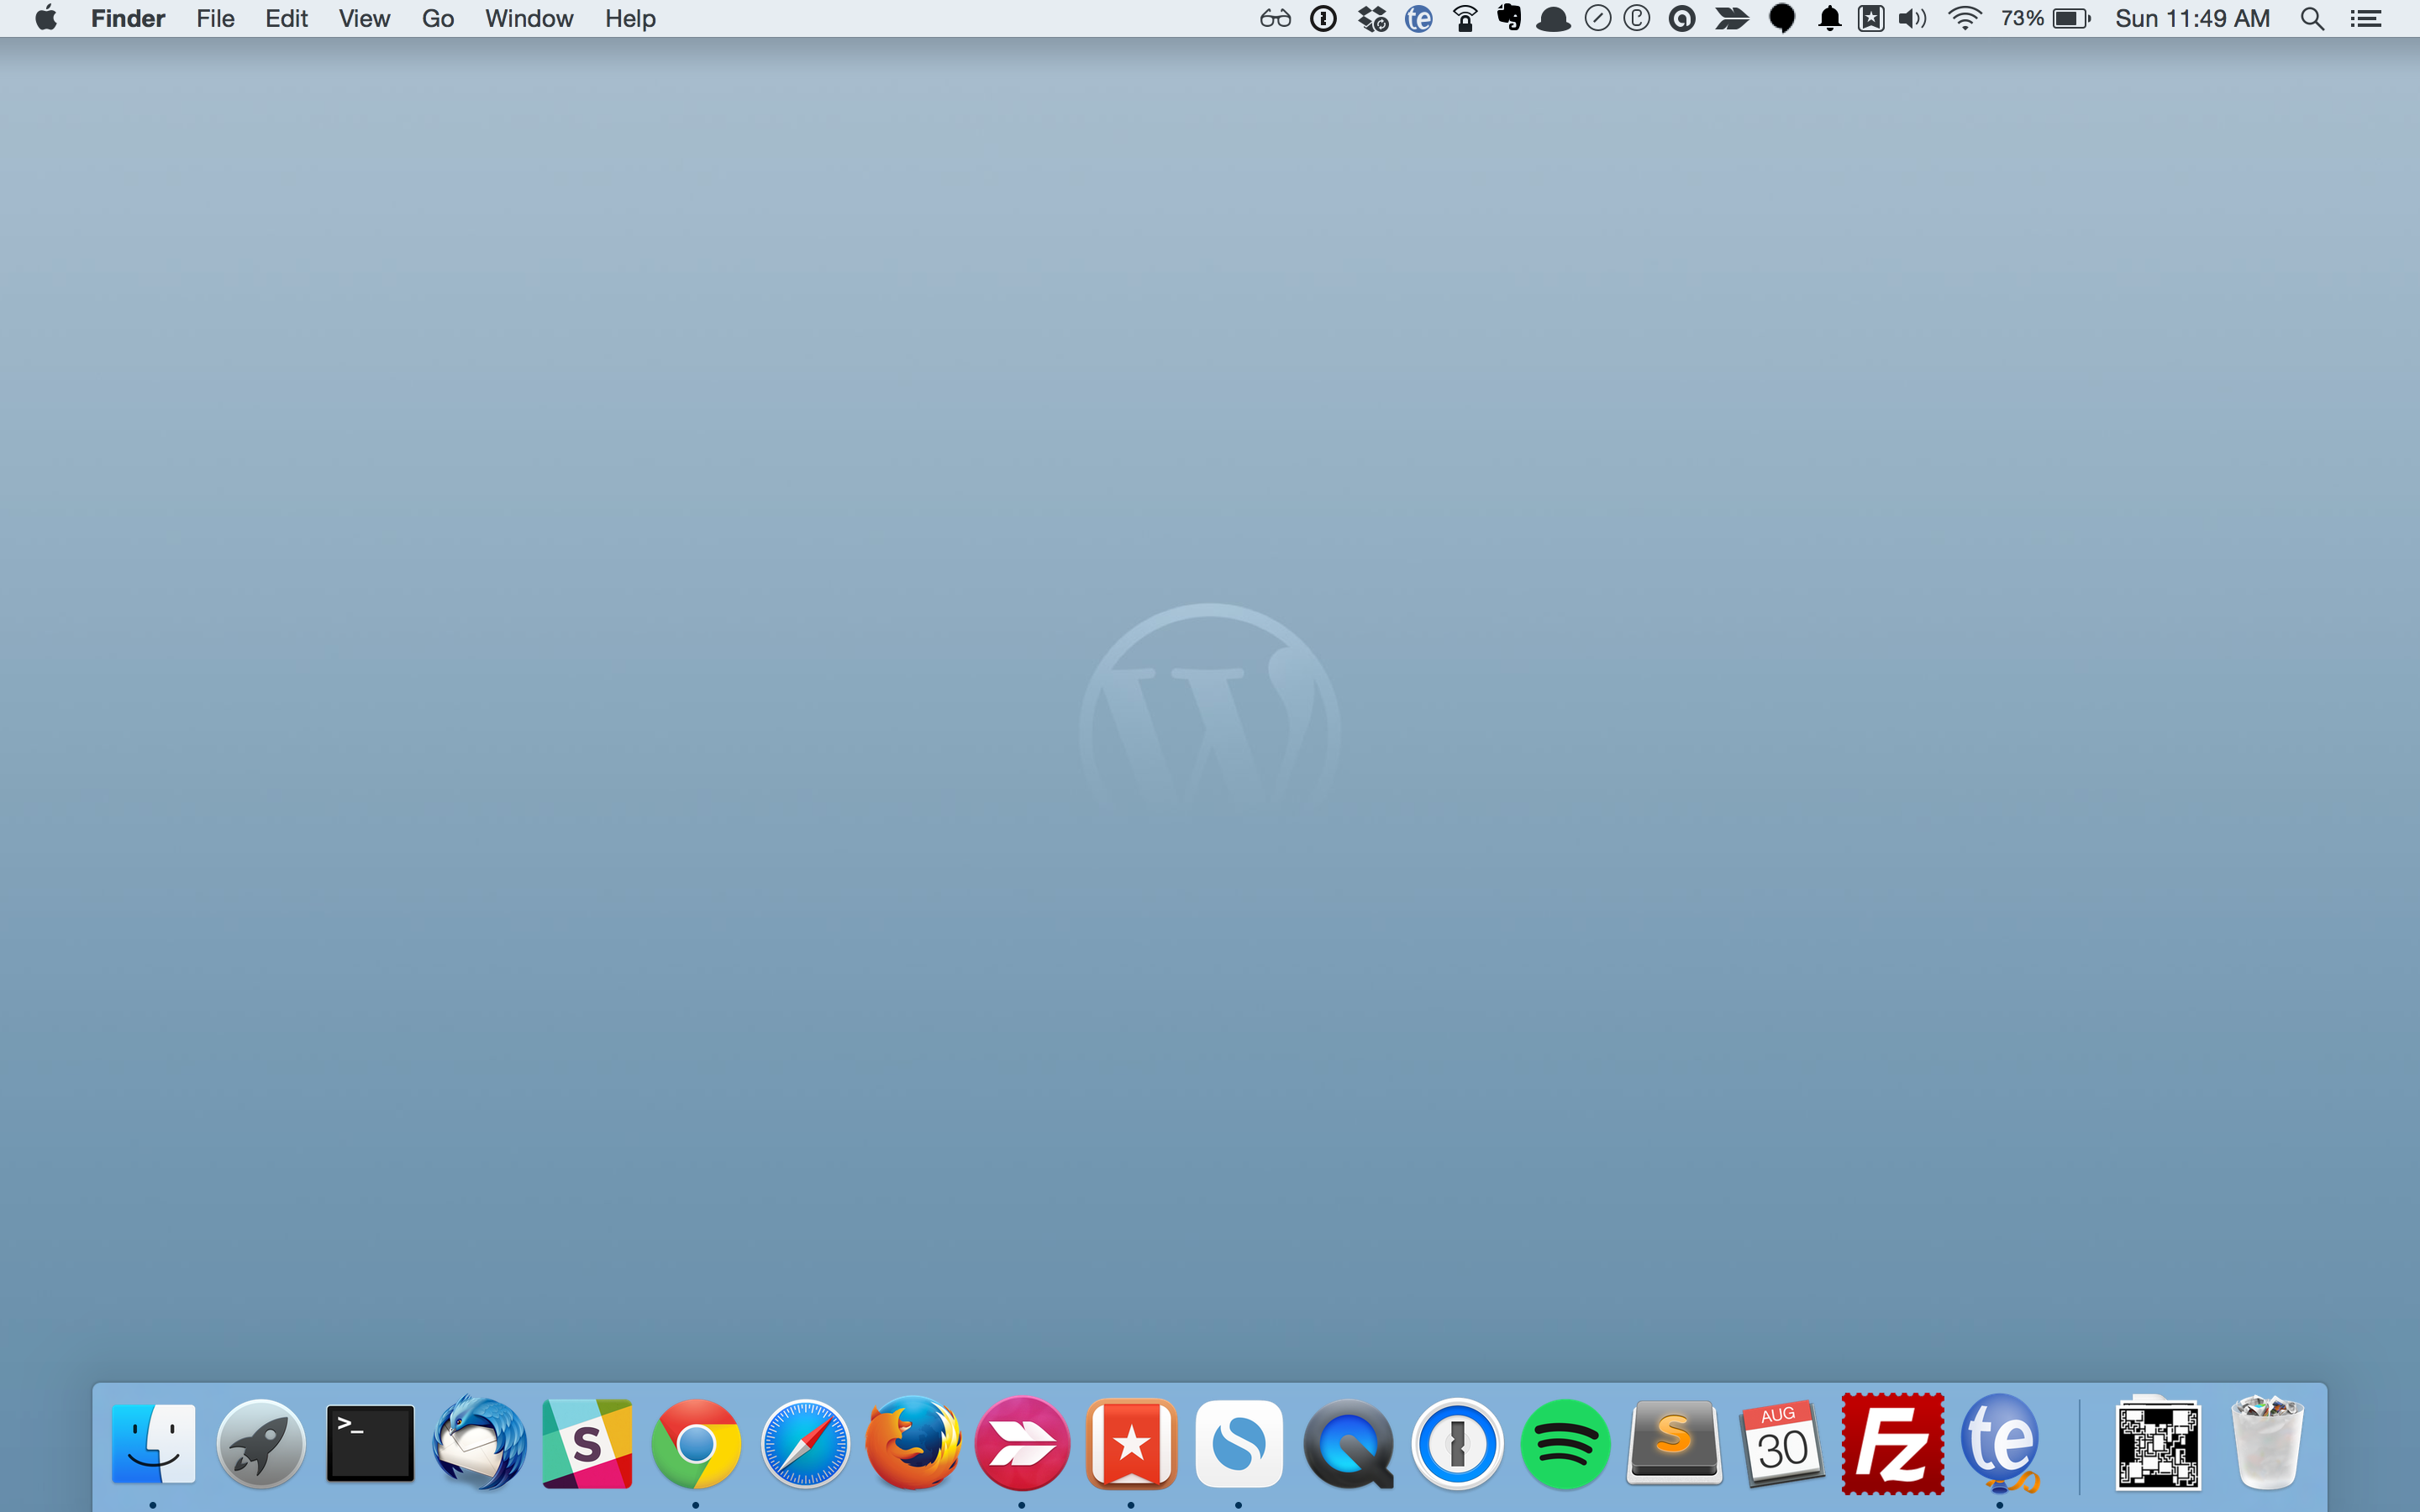
Task: Open Safari compass icon in the Dock
Action: click(805, 1444)
